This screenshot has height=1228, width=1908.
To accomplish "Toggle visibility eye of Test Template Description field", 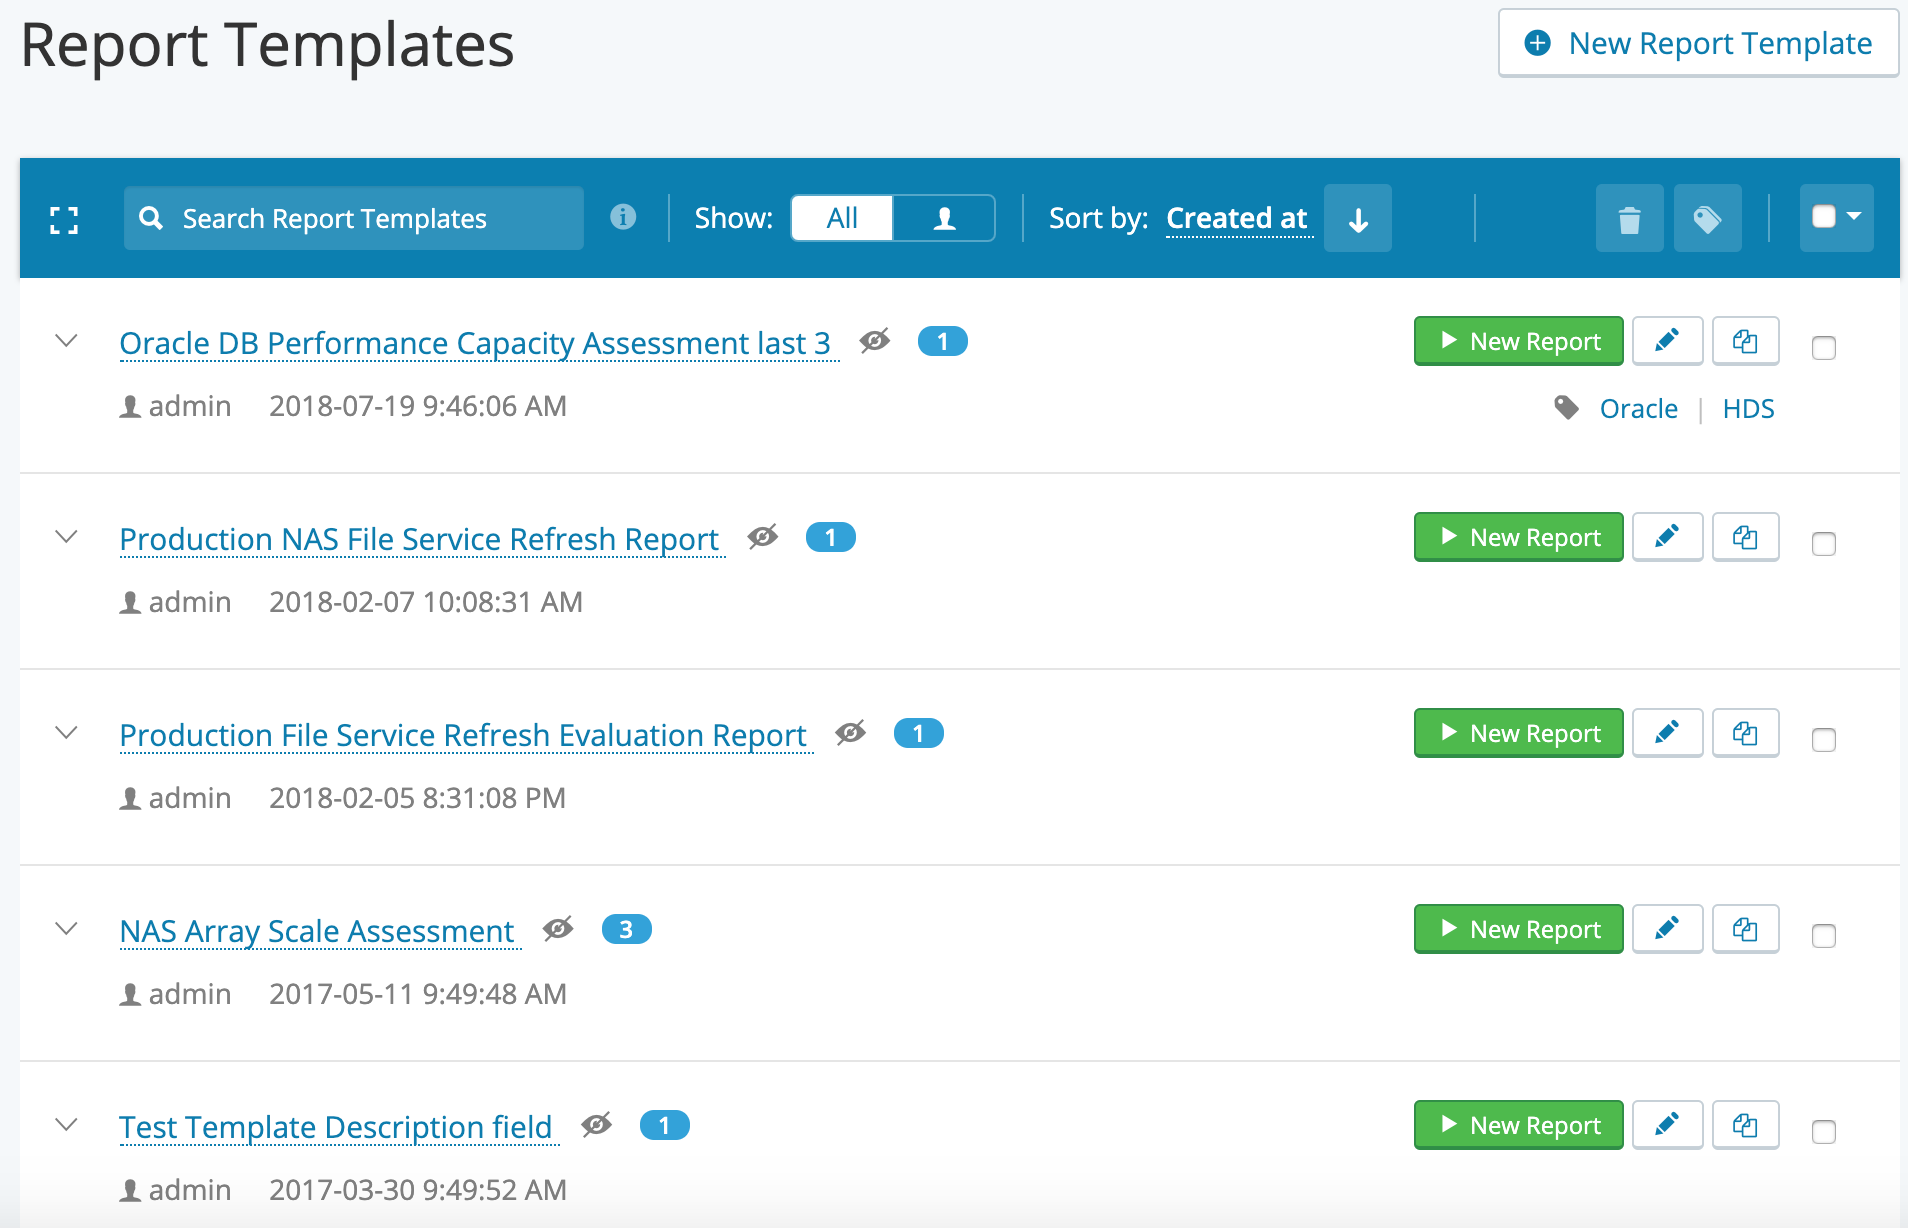I will tap(596, 1125).
